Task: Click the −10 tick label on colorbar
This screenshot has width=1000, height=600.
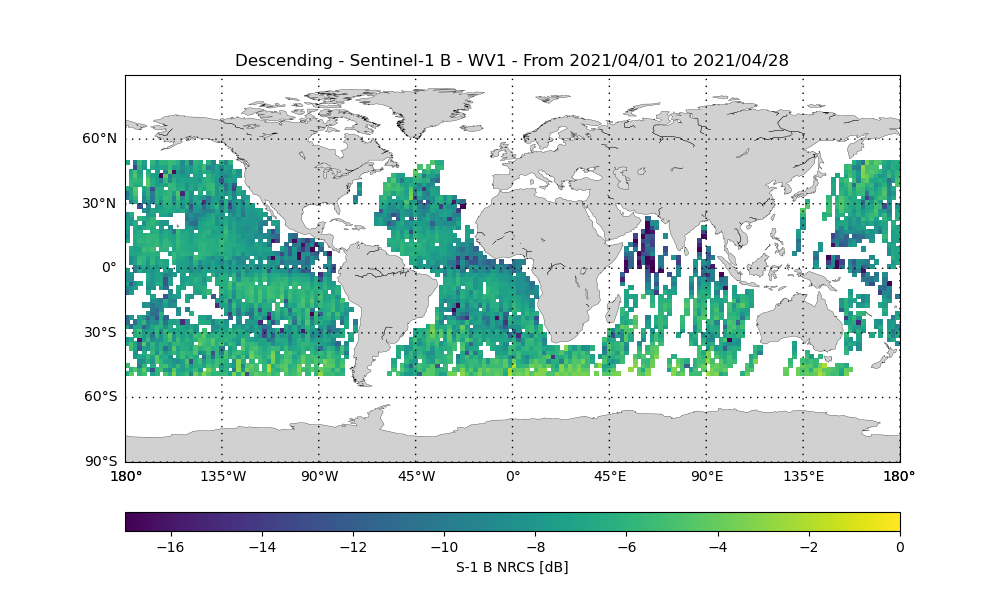Action: (x=444, y=547)
